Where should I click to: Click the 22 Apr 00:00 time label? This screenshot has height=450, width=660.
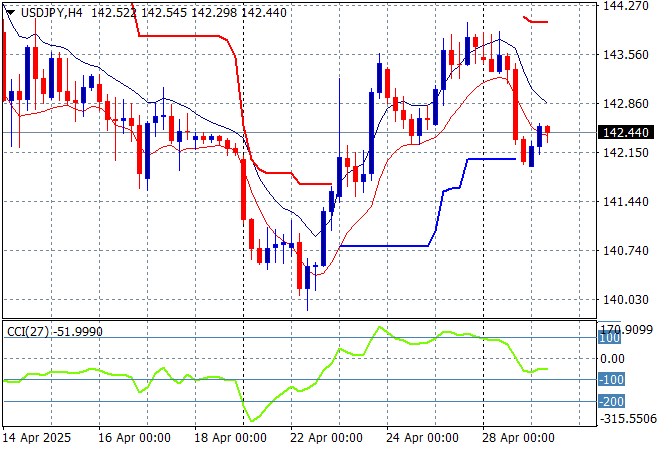pos(326,438)
